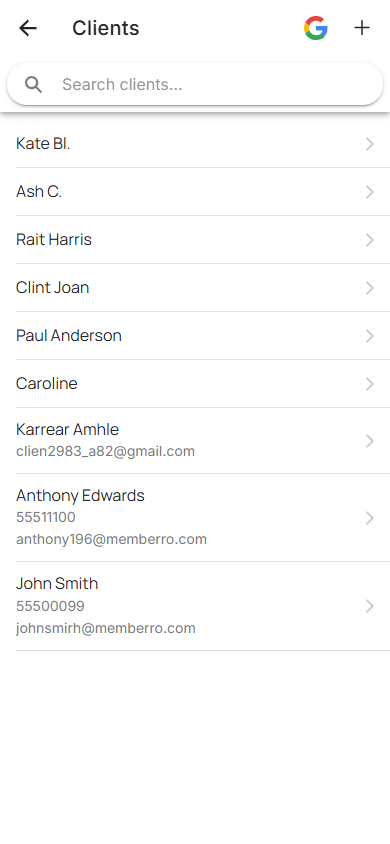
Task: Click chevron next to Clint Joan
Action: [370, 288]
